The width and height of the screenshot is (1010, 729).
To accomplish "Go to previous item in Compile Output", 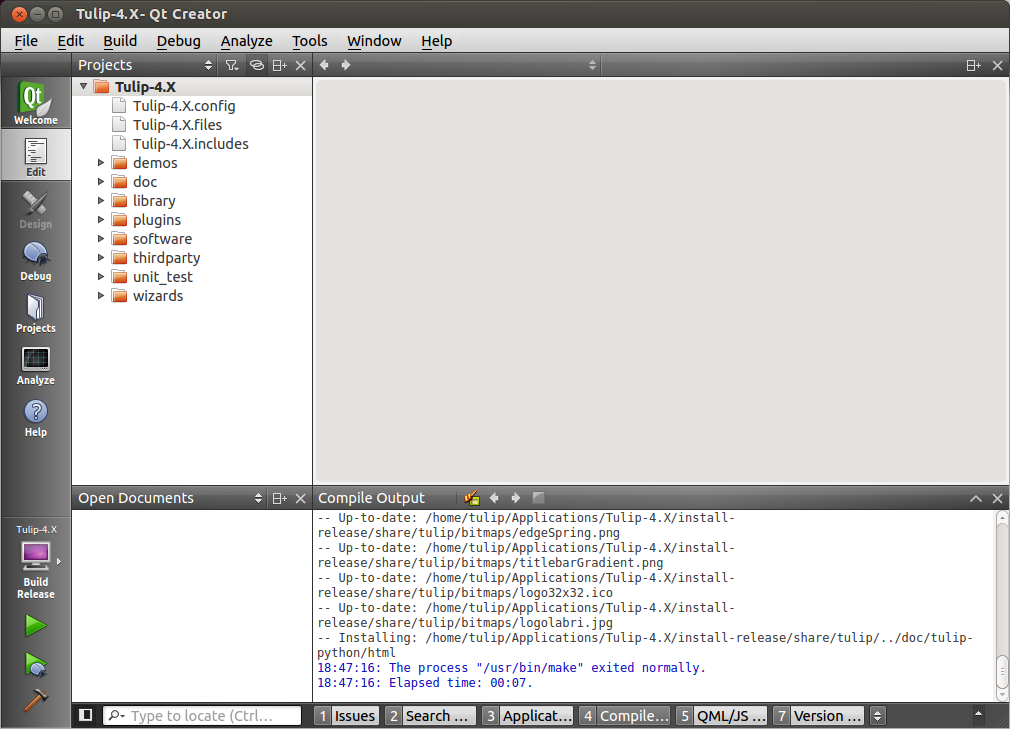I will (x=494, y=498).
